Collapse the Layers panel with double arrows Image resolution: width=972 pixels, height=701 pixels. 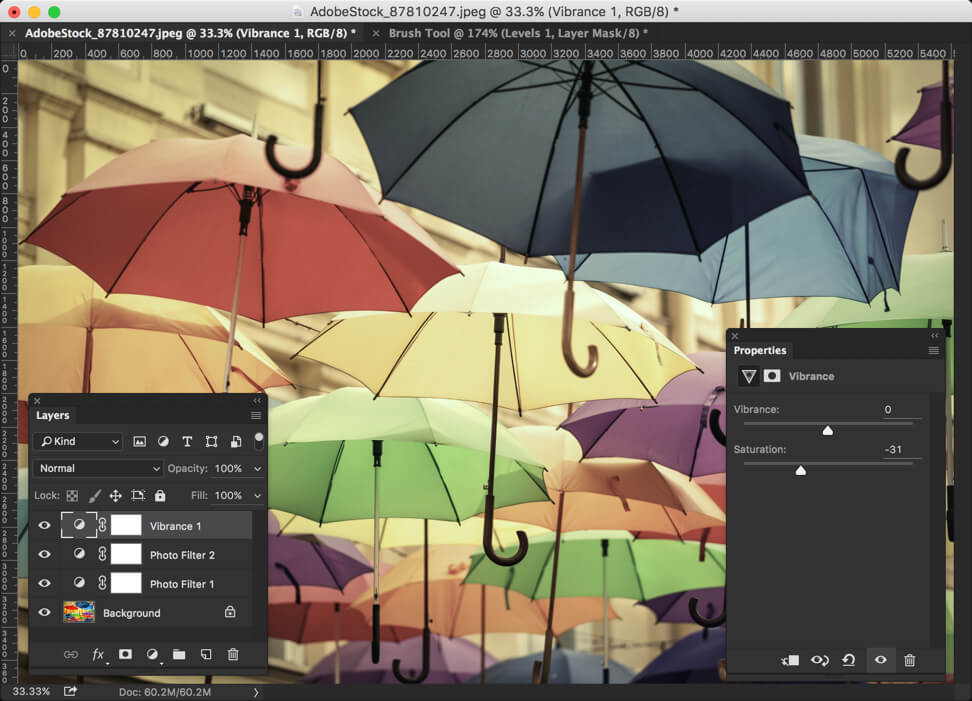(257, 400)
